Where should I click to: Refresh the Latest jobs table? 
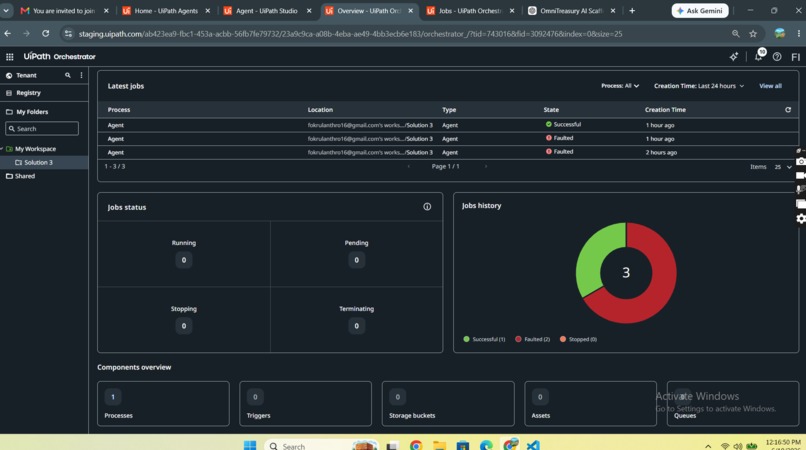click(787, 110)
